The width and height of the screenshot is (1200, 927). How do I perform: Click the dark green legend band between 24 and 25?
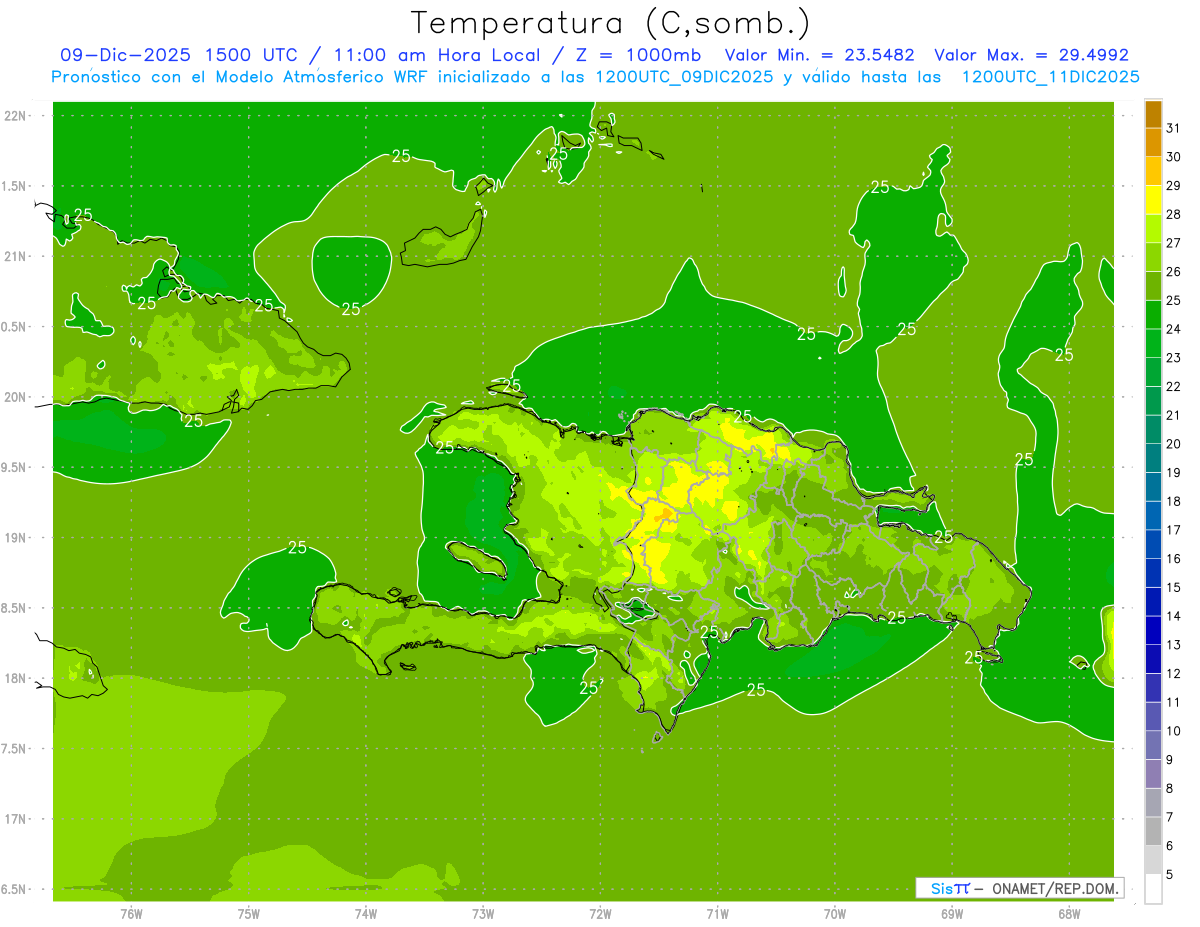click(1153, 315)
